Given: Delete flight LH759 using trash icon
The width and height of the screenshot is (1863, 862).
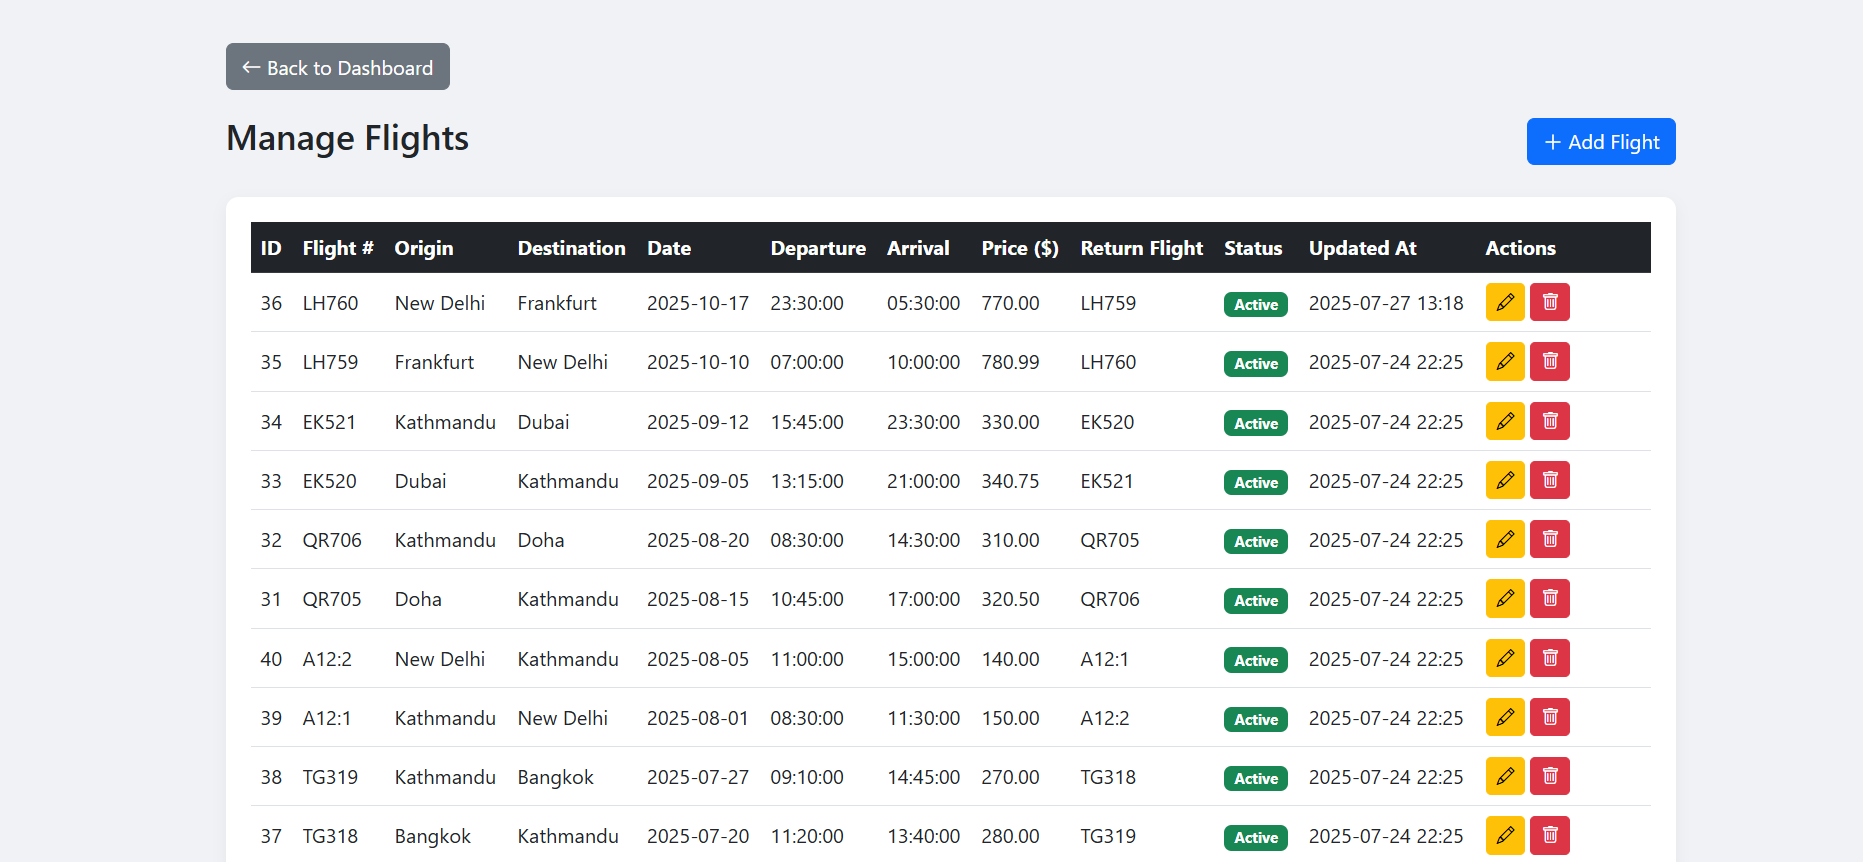Looking at the screenshot, I should click(x=1549, y=361).
